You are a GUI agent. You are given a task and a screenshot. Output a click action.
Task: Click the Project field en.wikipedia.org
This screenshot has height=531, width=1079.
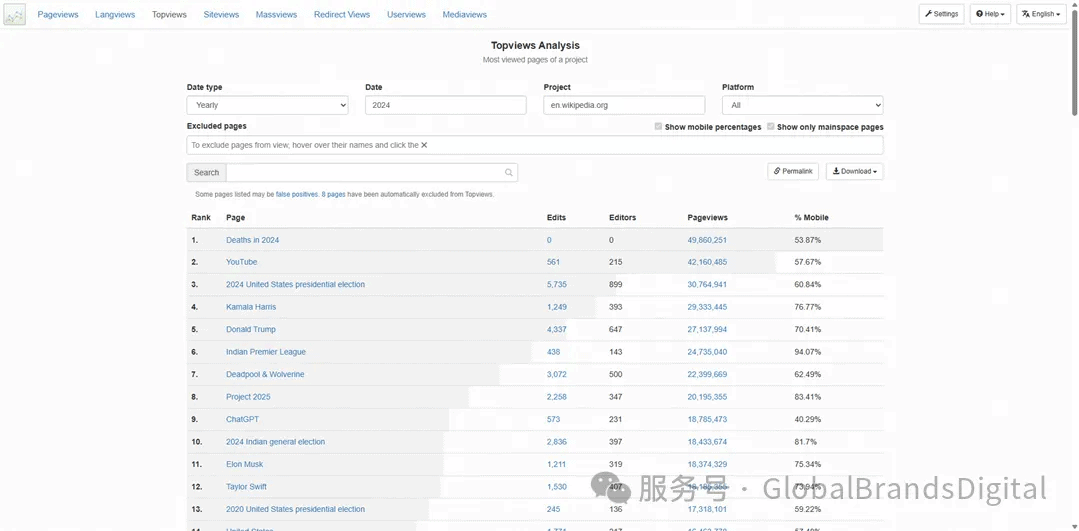[624, 105]
